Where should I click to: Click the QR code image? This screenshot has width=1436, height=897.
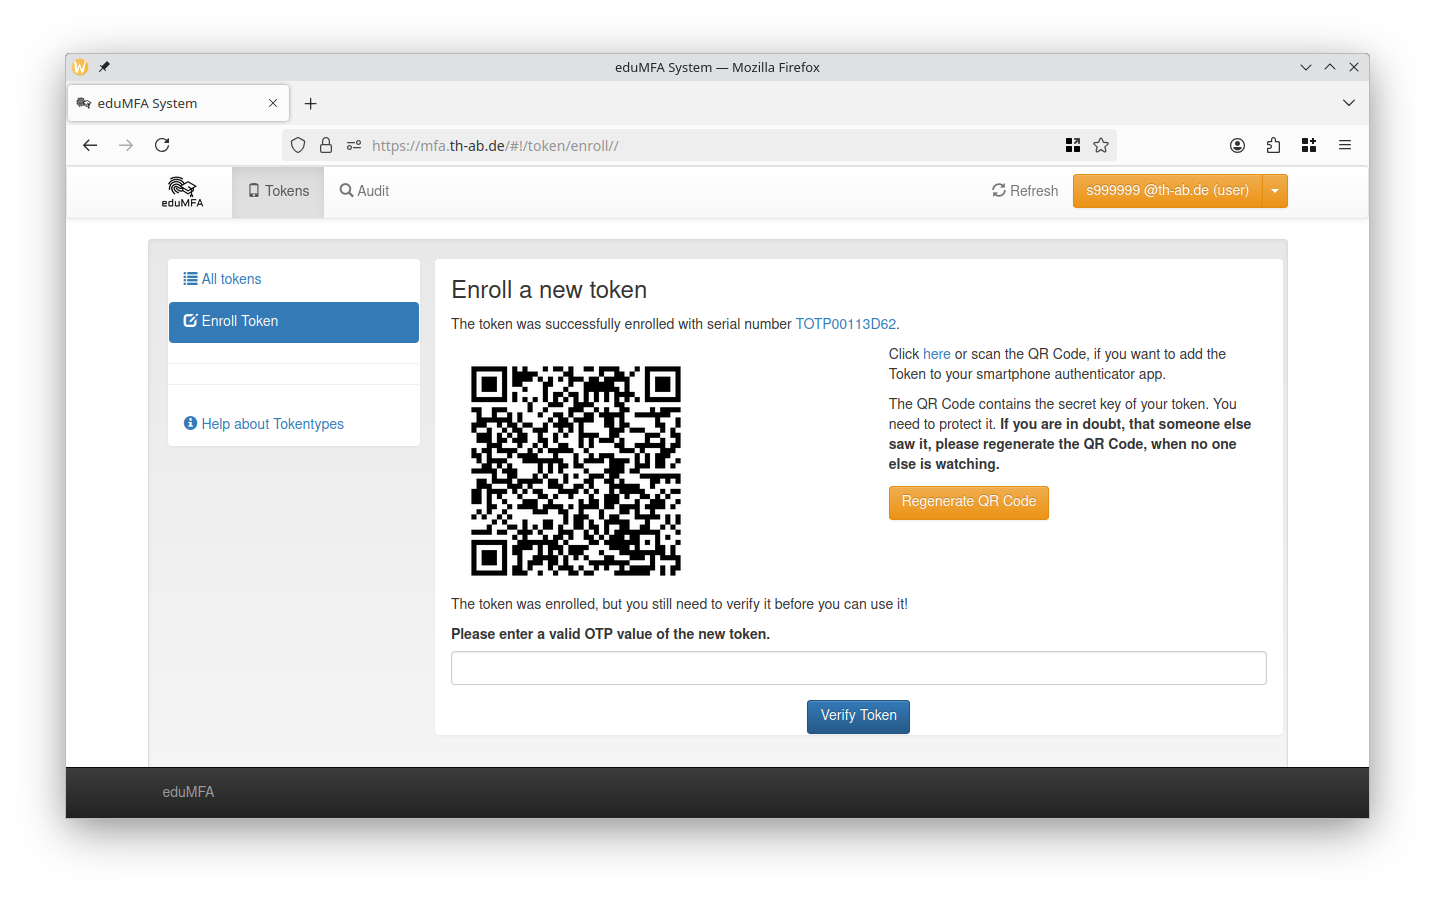(x=576, y=470)
